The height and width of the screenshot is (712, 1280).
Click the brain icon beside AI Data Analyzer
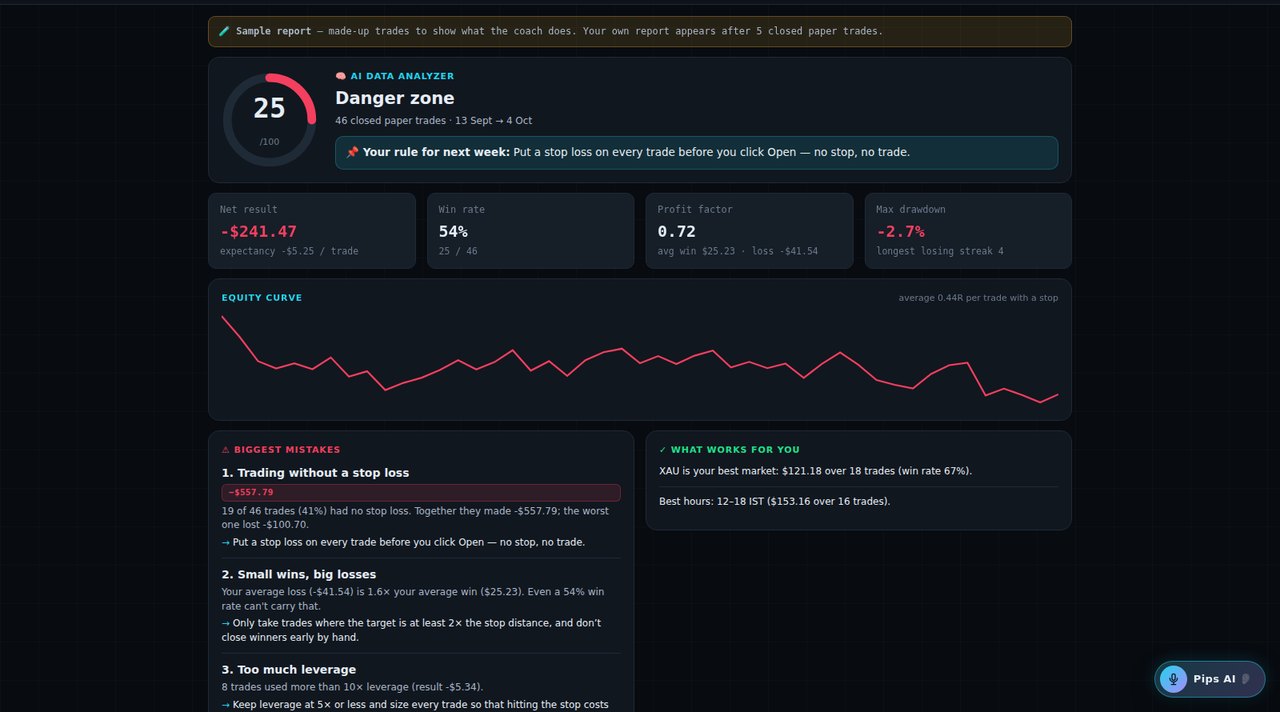341,76
